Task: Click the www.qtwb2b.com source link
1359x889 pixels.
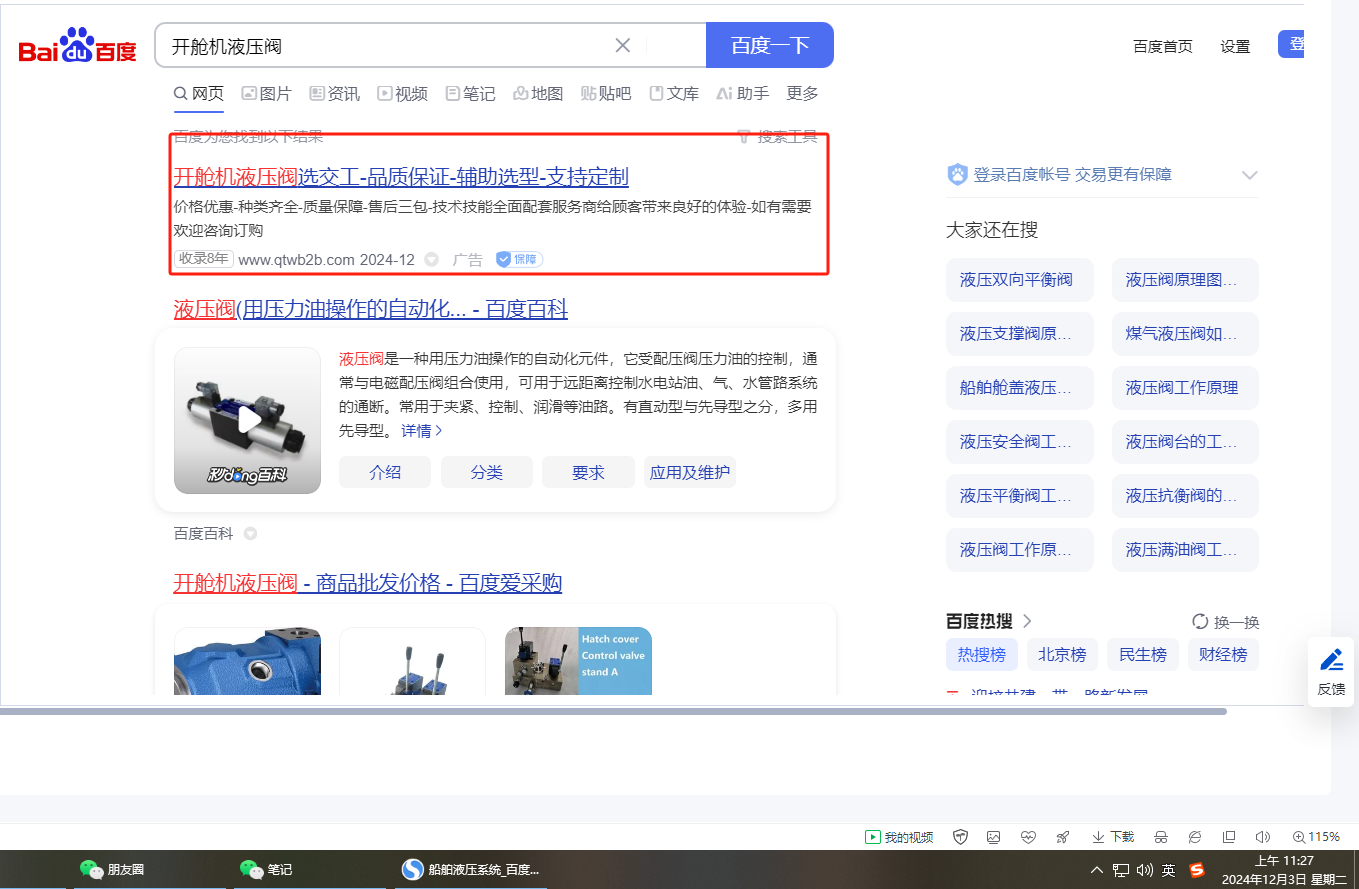Action: tap(297, 259)
